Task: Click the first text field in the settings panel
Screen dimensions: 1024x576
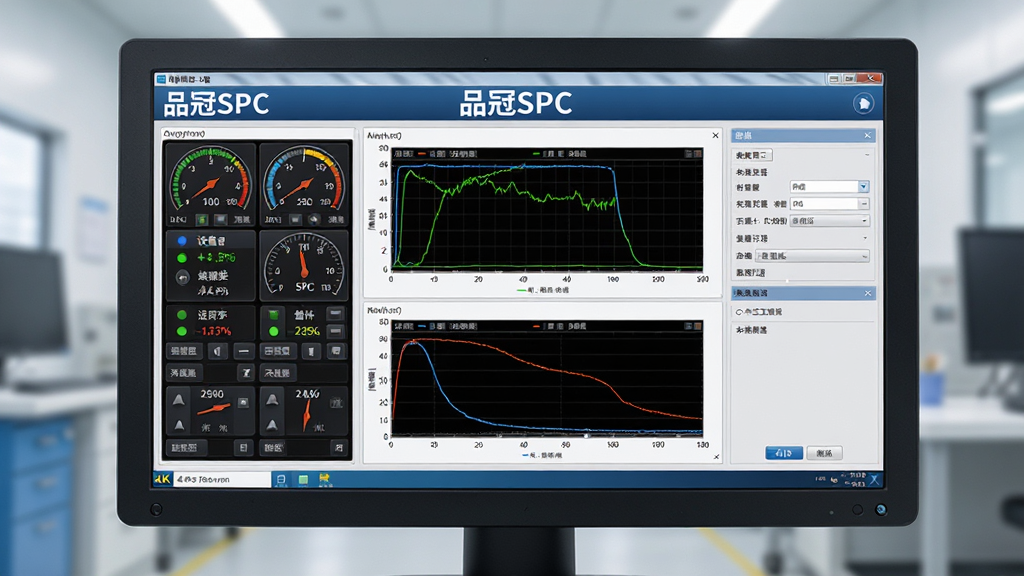Action: [x=824, y=187]
